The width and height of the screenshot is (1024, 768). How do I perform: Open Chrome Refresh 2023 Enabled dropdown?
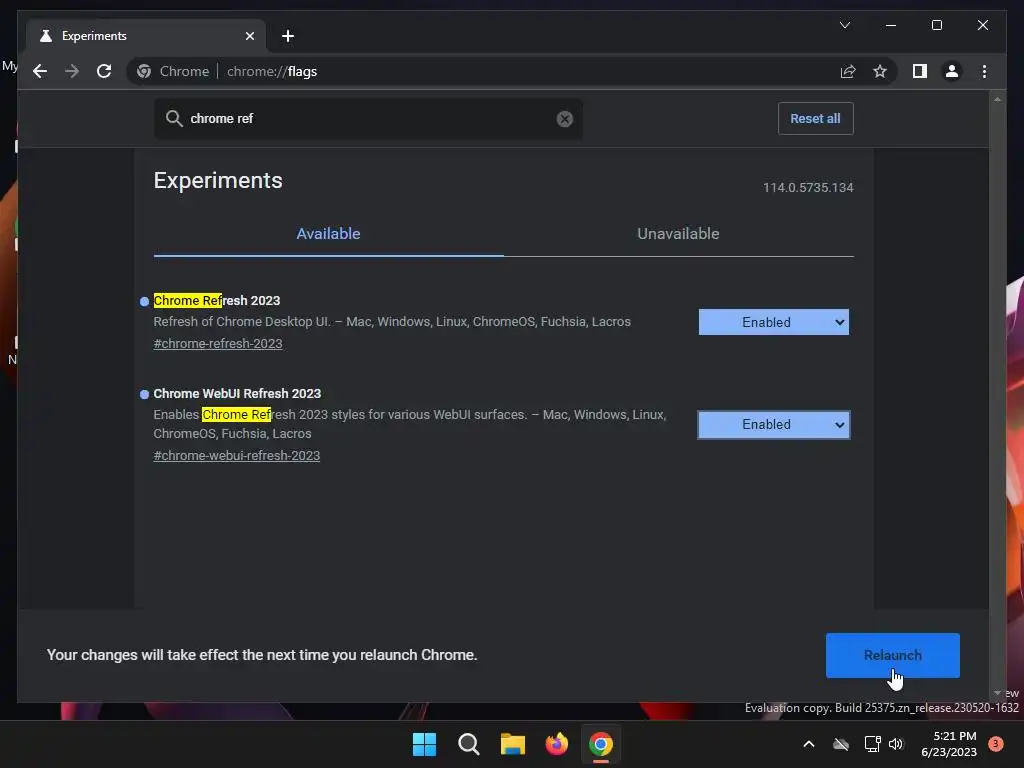tap(773, 322)
